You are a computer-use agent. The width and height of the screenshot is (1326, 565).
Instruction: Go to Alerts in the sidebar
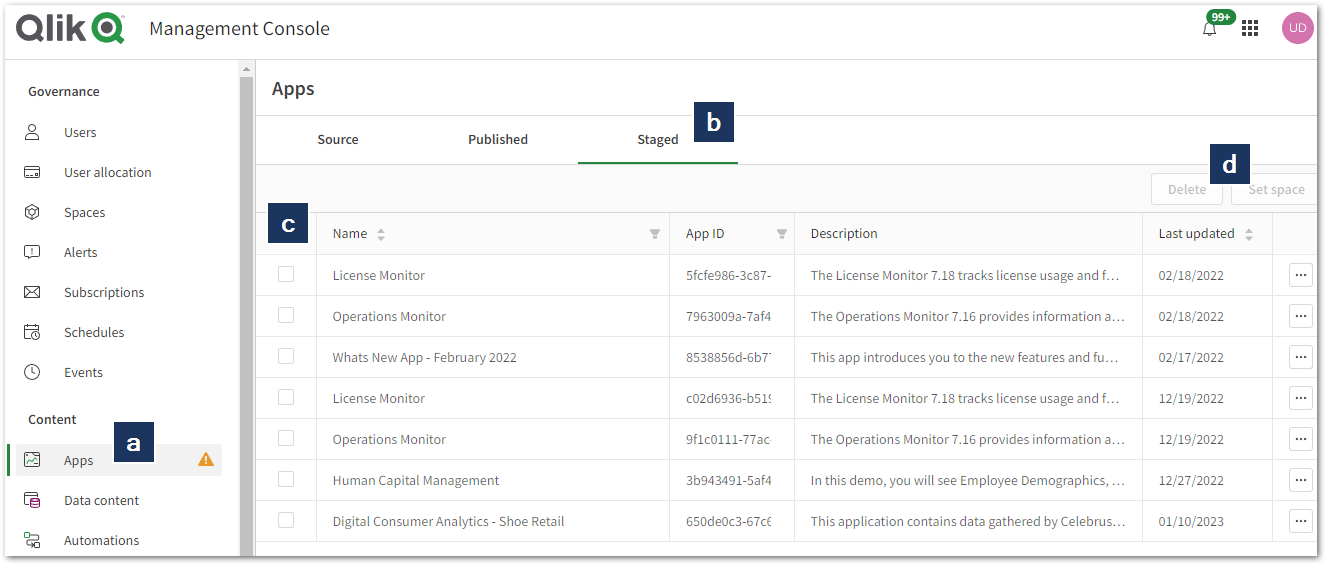click(80, 252)
